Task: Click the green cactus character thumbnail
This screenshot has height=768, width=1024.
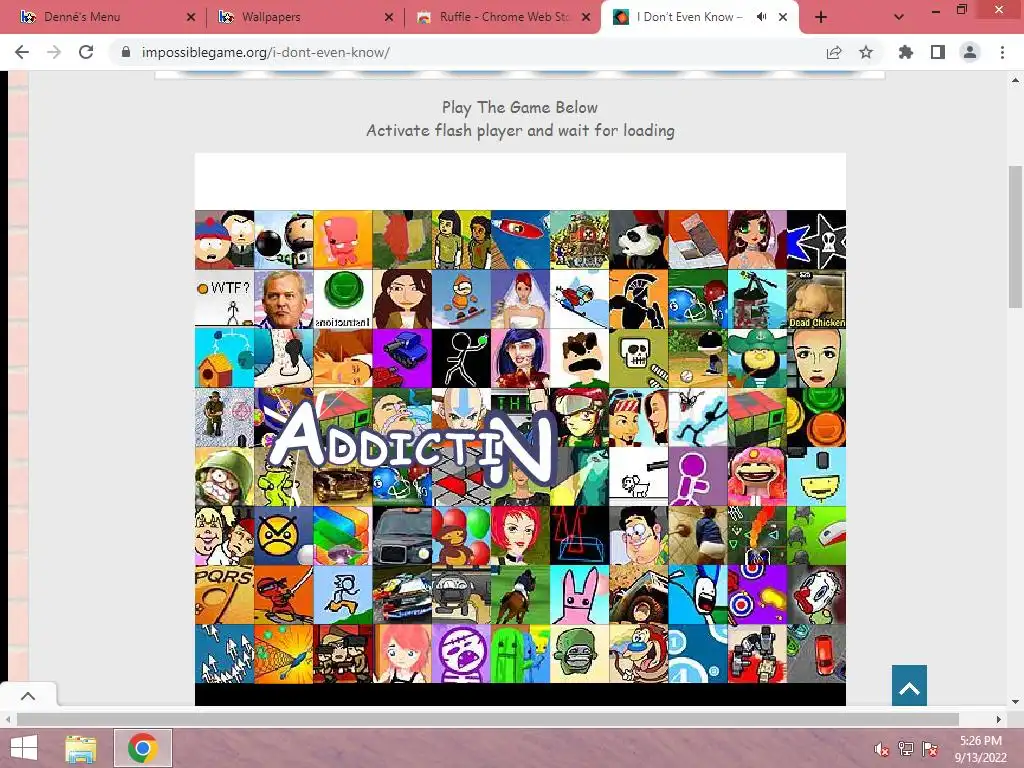Action: (520, 654)
